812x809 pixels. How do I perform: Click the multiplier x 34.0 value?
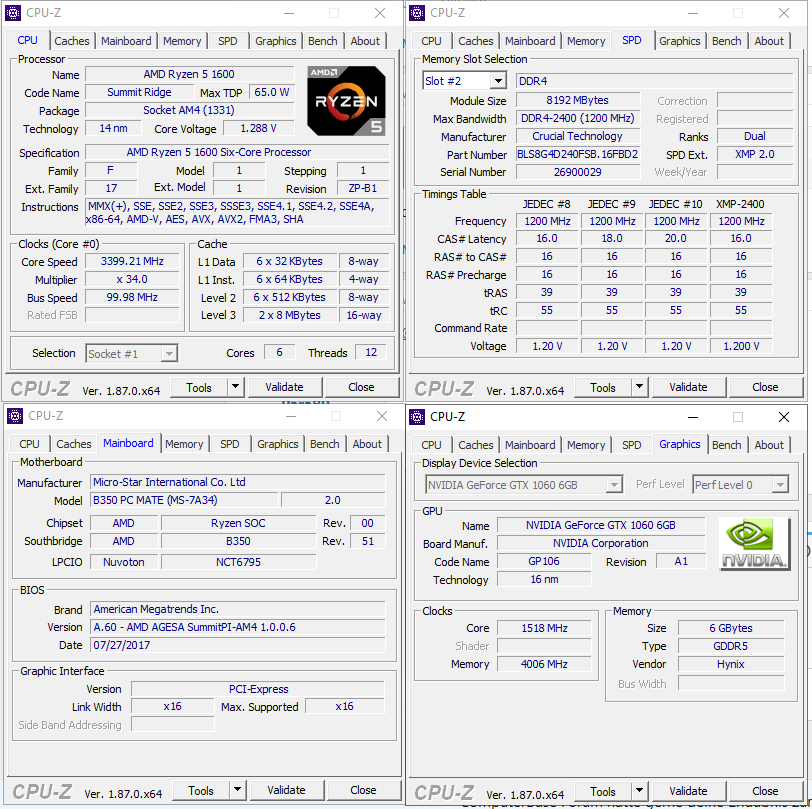point(133,279)
